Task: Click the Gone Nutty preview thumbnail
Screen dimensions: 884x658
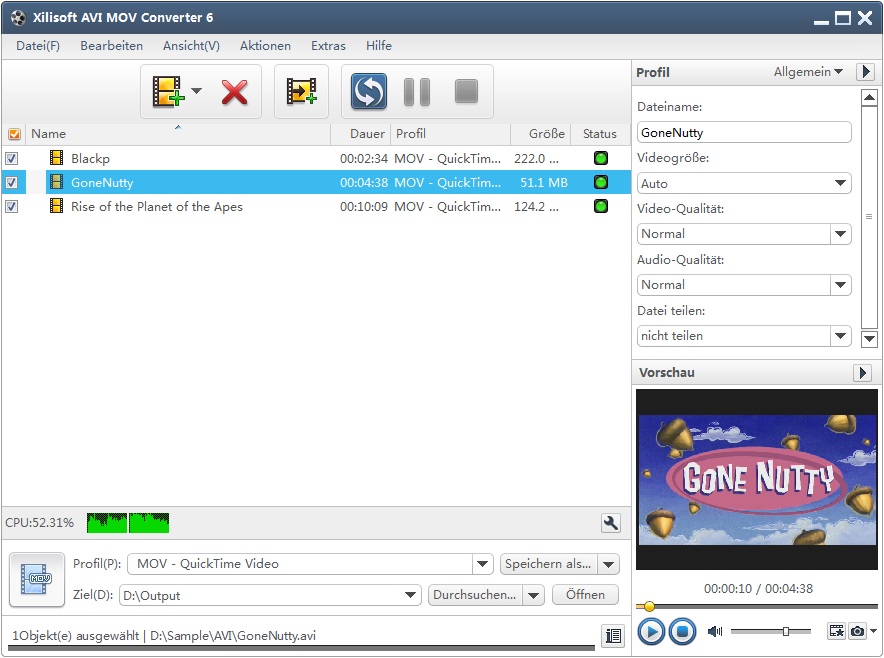Action: [757, 479]
